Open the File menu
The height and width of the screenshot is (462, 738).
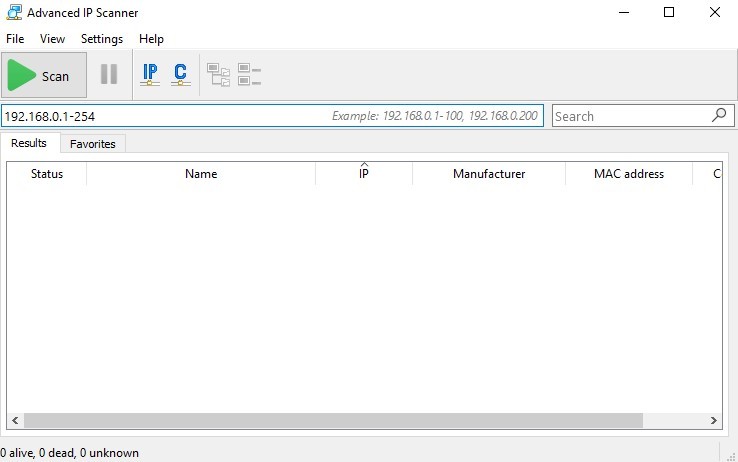15,39
